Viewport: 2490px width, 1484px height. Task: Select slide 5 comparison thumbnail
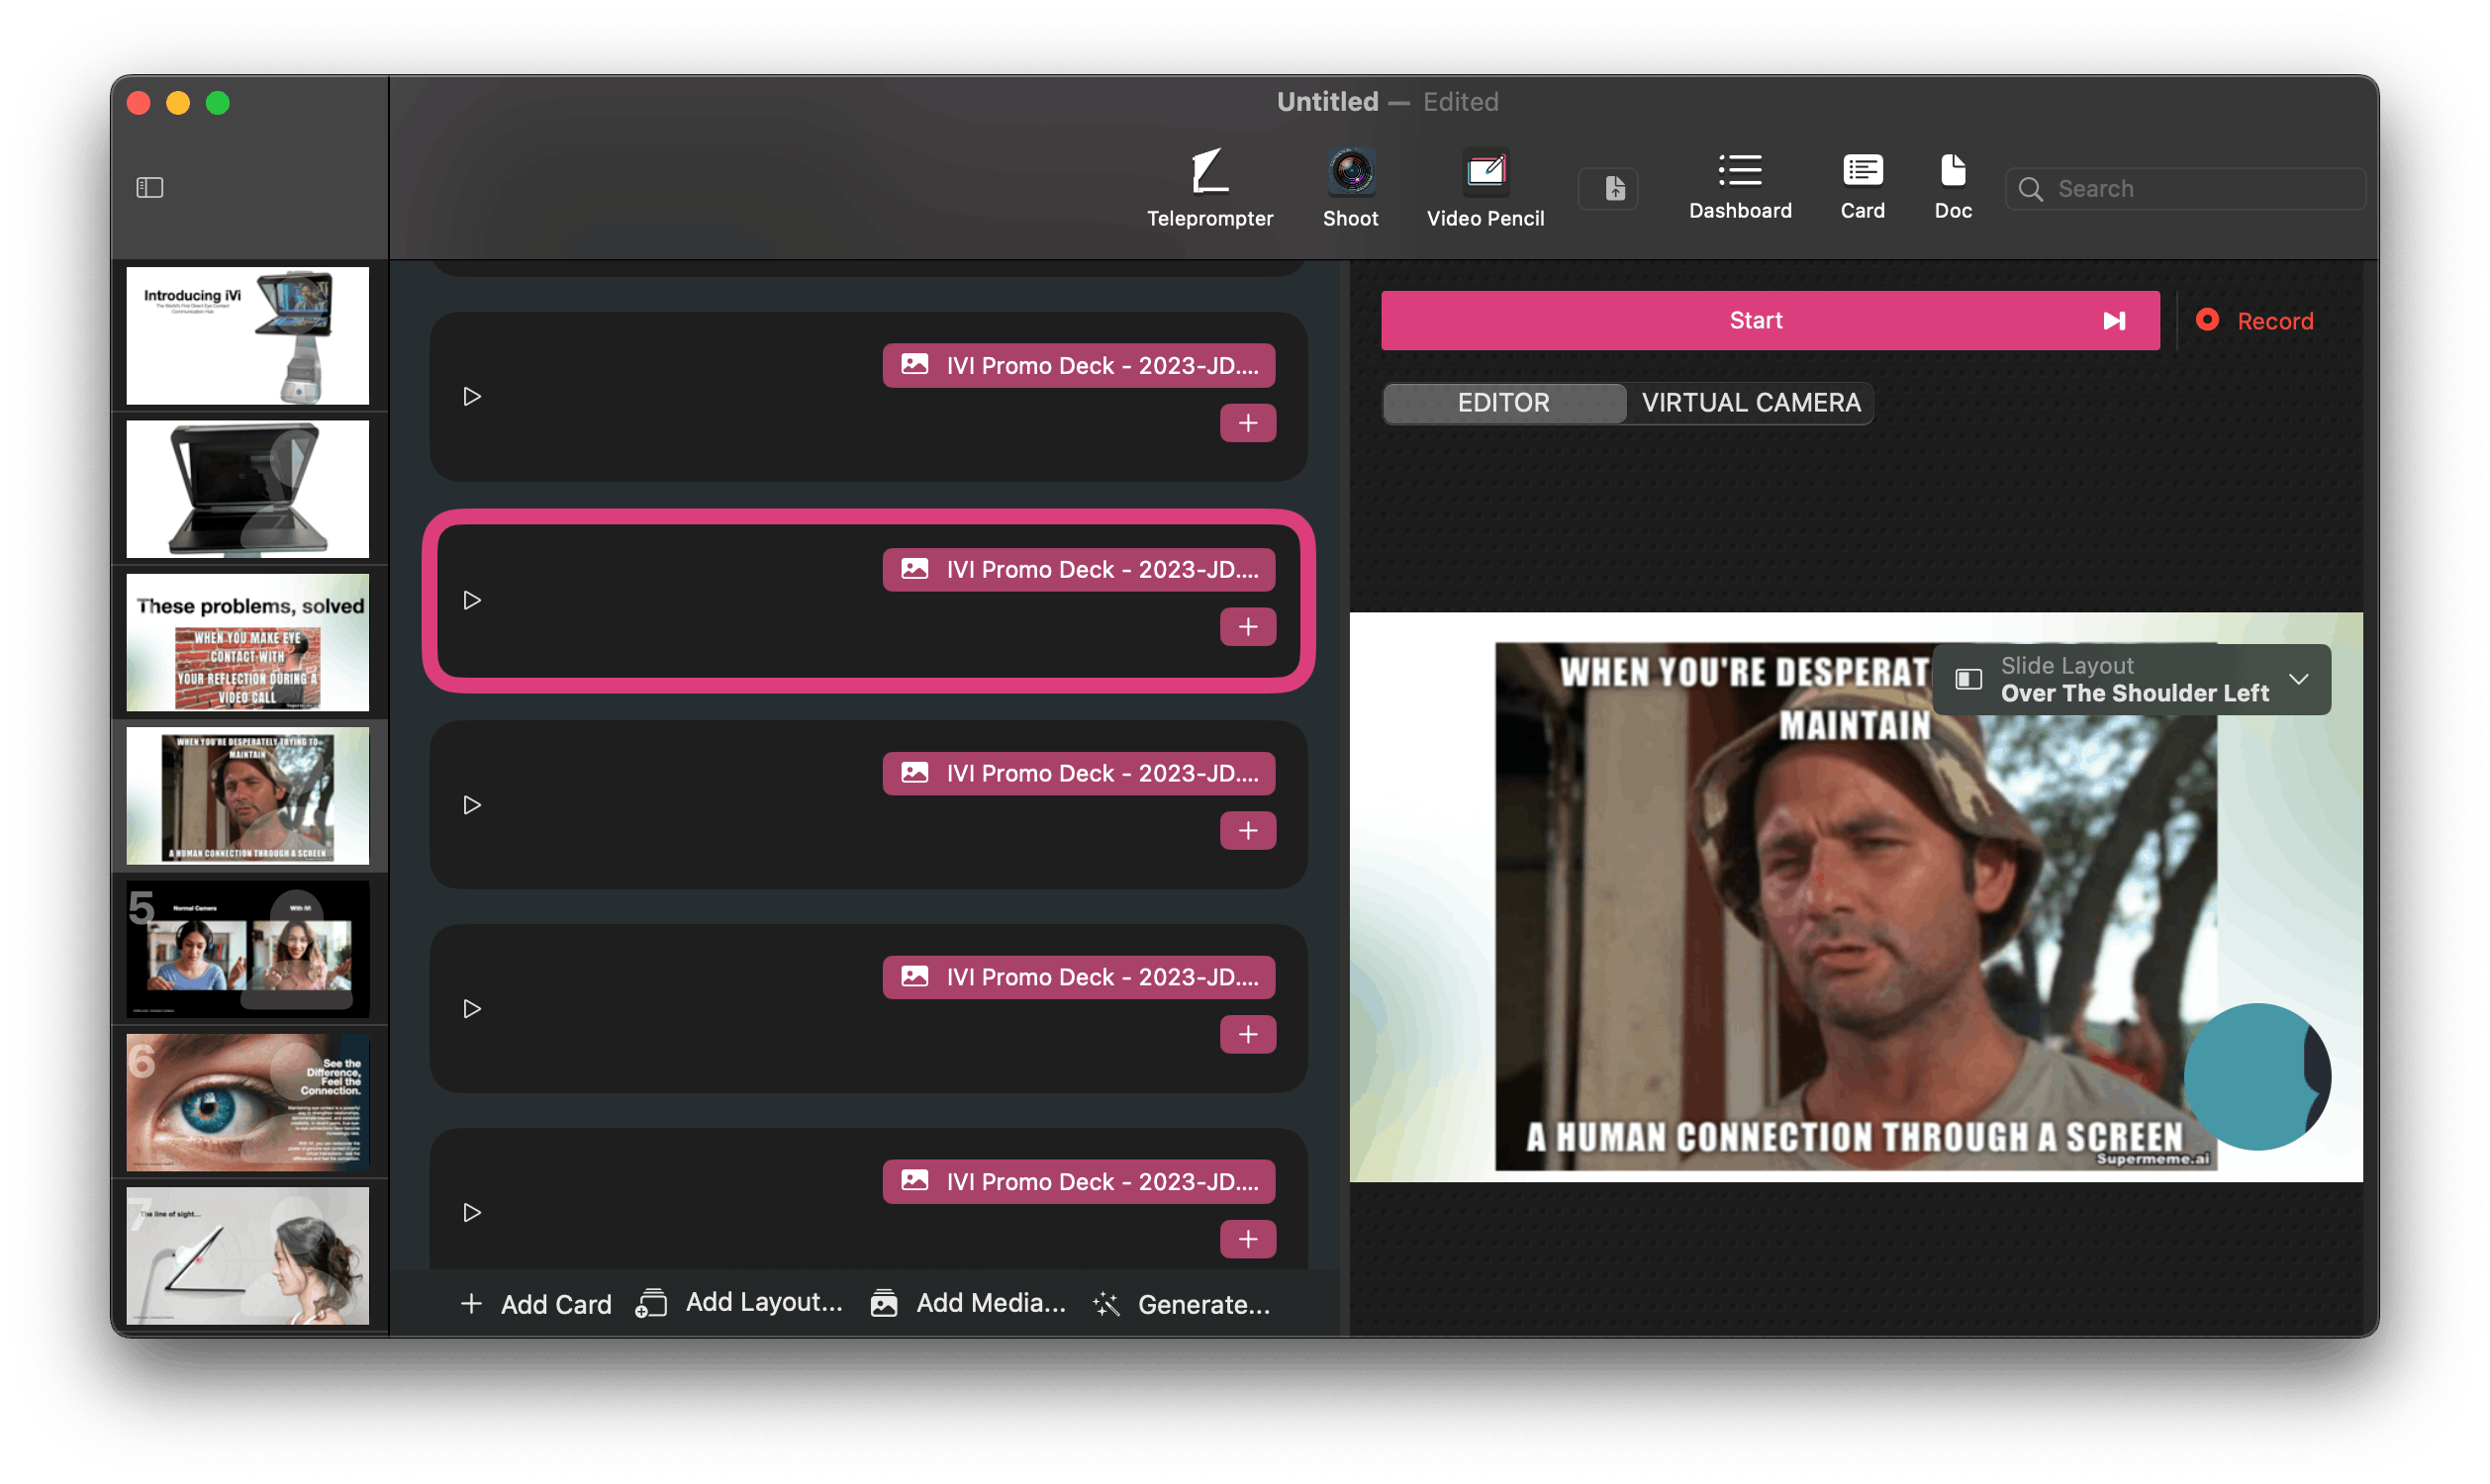click(x=248, y=950)
